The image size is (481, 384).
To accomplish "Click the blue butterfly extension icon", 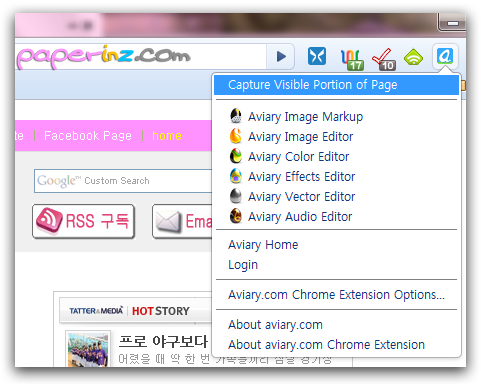I will 317,56.
